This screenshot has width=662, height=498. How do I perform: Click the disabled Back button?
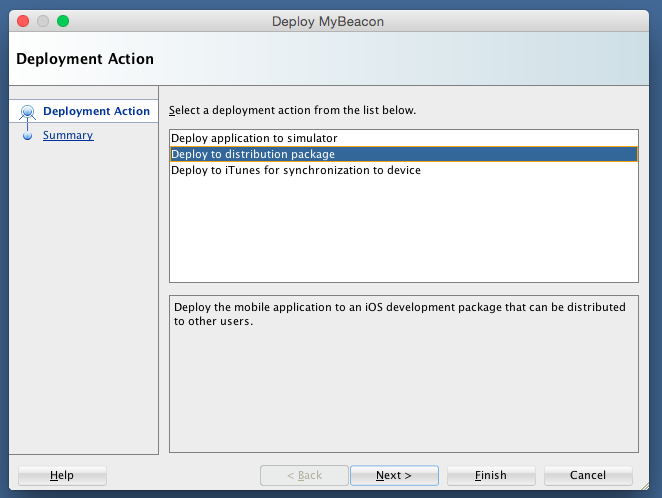[304, 475]
